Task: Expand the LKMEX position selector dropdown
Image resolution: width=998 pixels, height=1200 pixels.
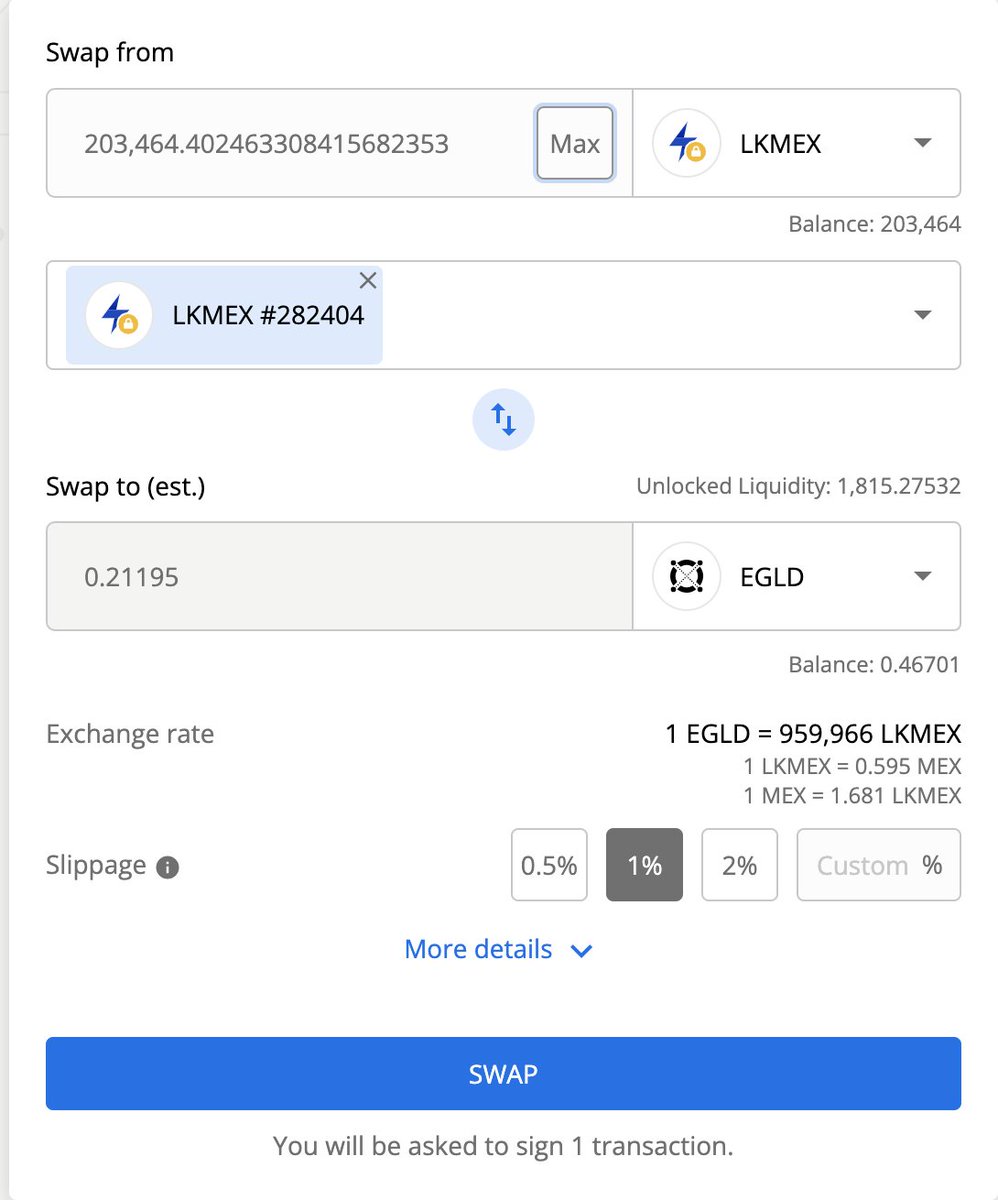Action: (x=923, y=315)
